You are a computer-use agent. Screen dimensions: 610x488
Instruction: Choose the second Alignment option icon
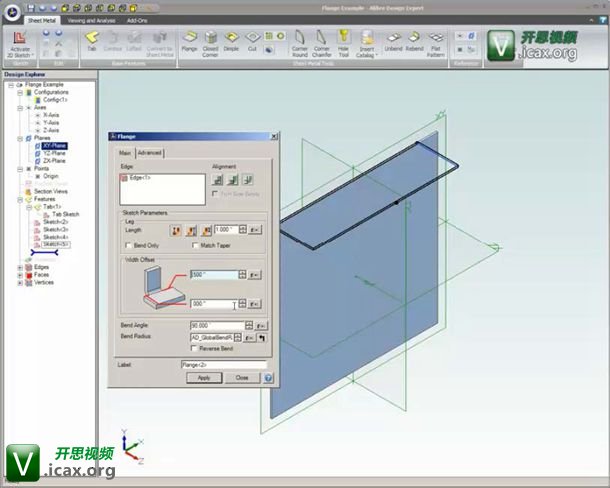click(x=232, y=179)
